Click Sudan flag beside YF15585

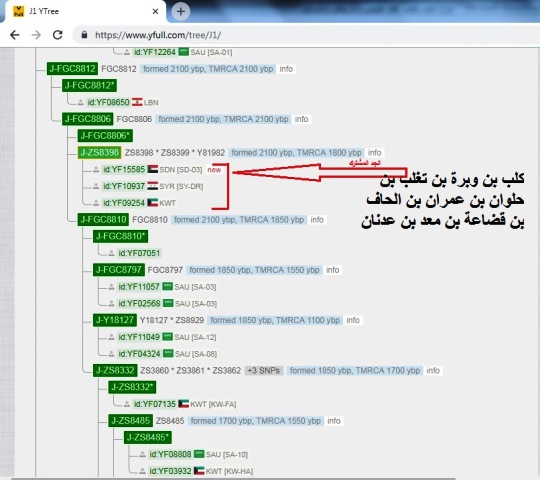[153, 169]
